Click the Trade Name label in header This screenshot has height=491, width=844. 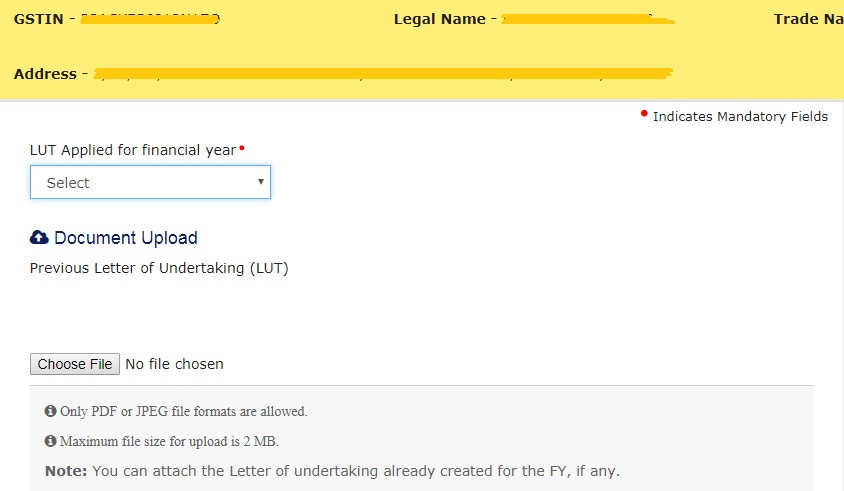(x=808, y=19)
